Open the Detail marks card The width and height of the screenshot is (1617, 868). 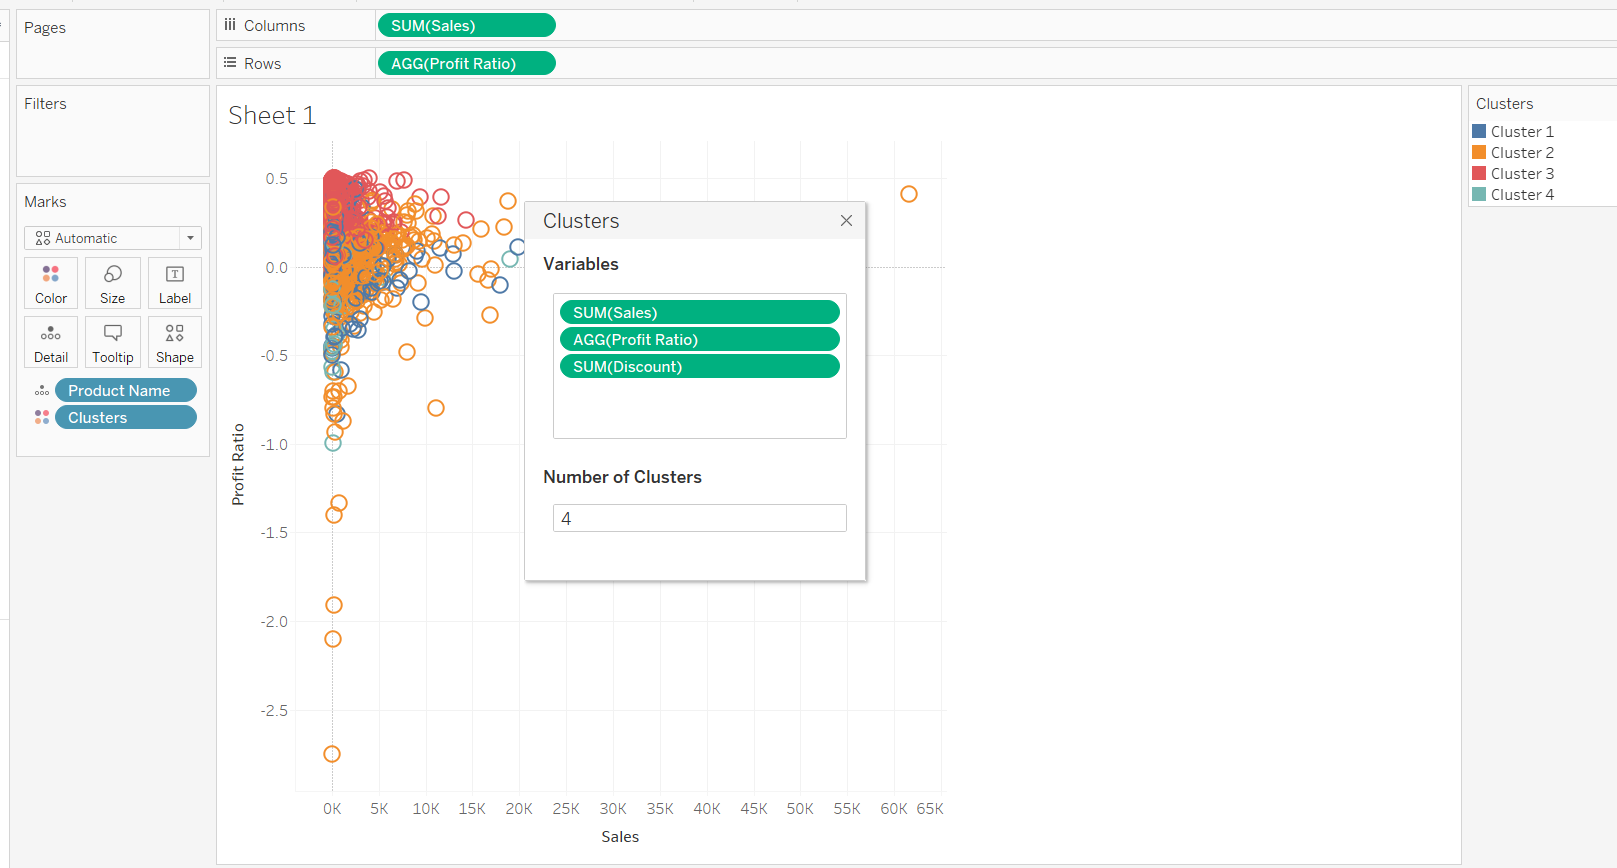[x=51, y=342]
